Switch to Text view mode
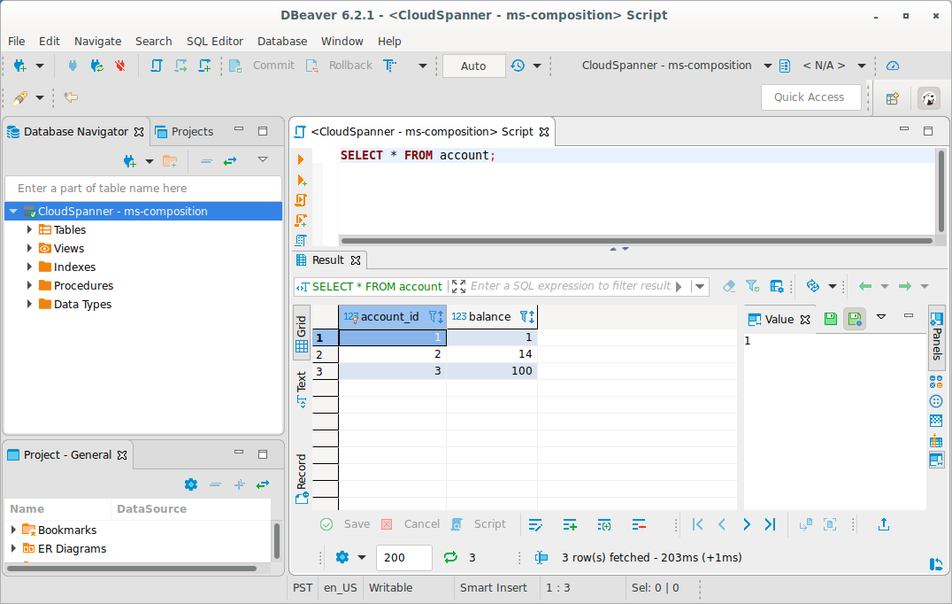The image size is (952, 604). point(302,389)
